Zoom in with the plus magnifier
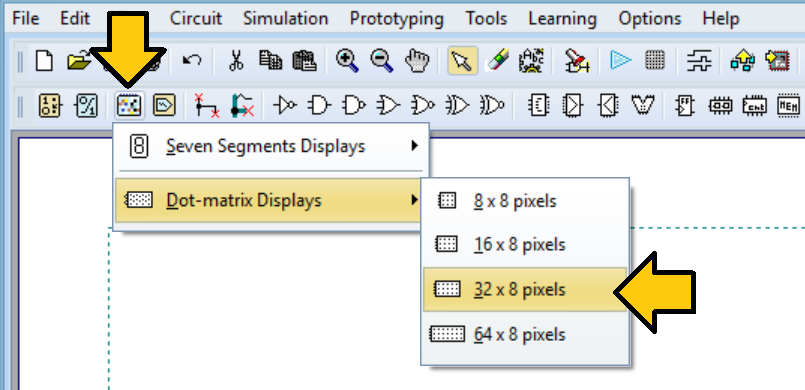The width and height of the screenshot is (805, 390). (347, 61)
